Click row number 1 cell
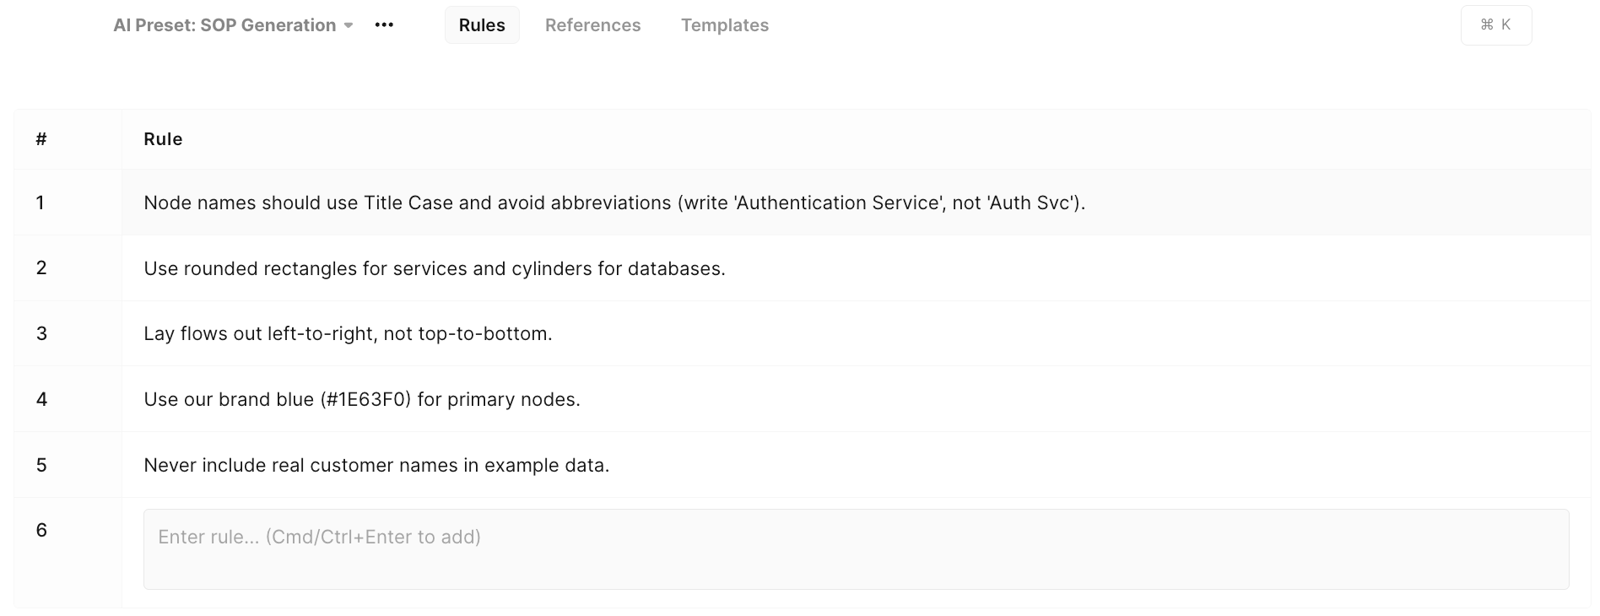The height and width of the screenshot is (616, 1600). 68,203
